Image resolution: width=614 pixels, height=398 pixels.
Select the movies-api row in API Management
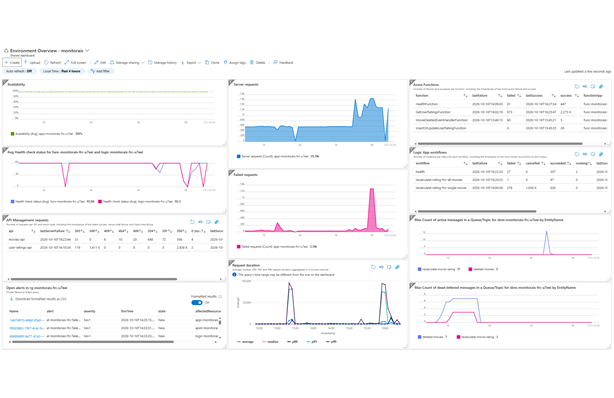(x=115, y=239)
